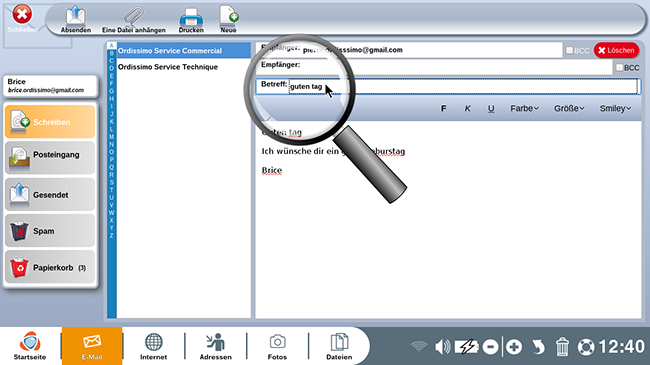
Task: Toggle BCC checkbox for second recipient
Action: pyautogui.click(x=619, y=67)
